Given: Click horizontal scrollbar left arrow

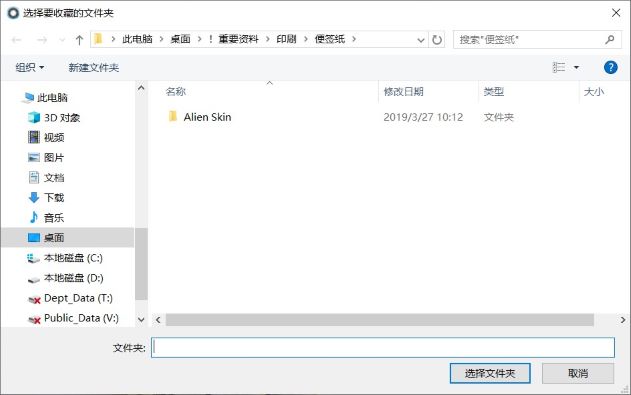Looking at the screenshot, I should (158, 320).
